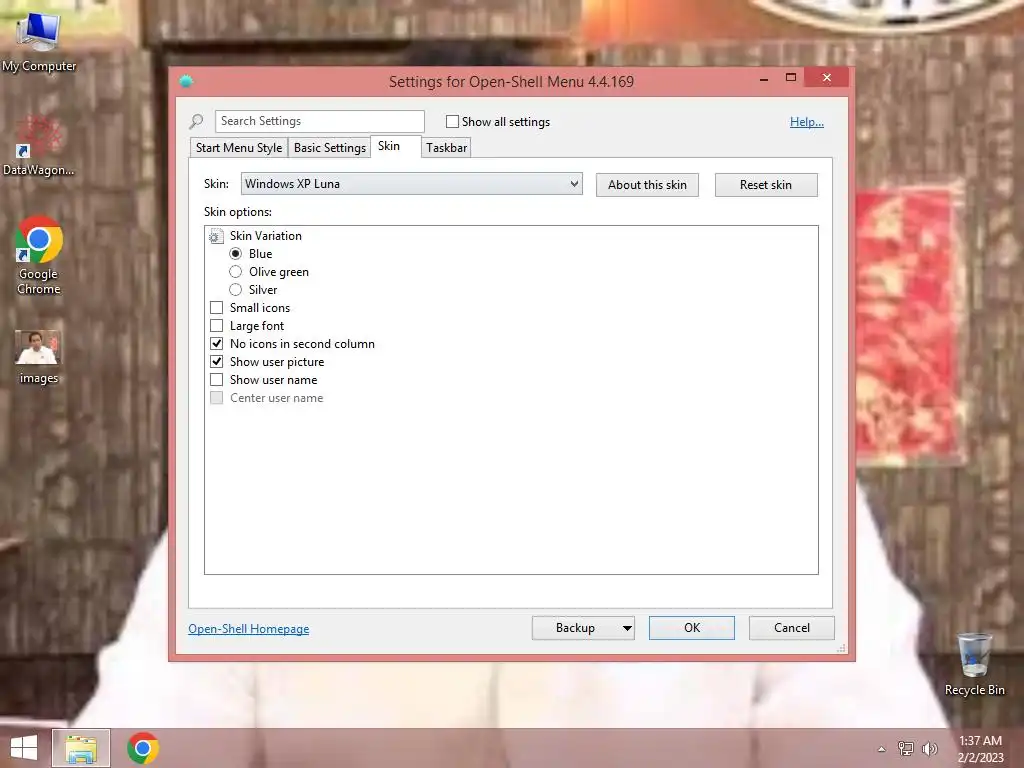Open the Help link
The height and width of the screenshot is (768, 1024).
coord(807,121)
